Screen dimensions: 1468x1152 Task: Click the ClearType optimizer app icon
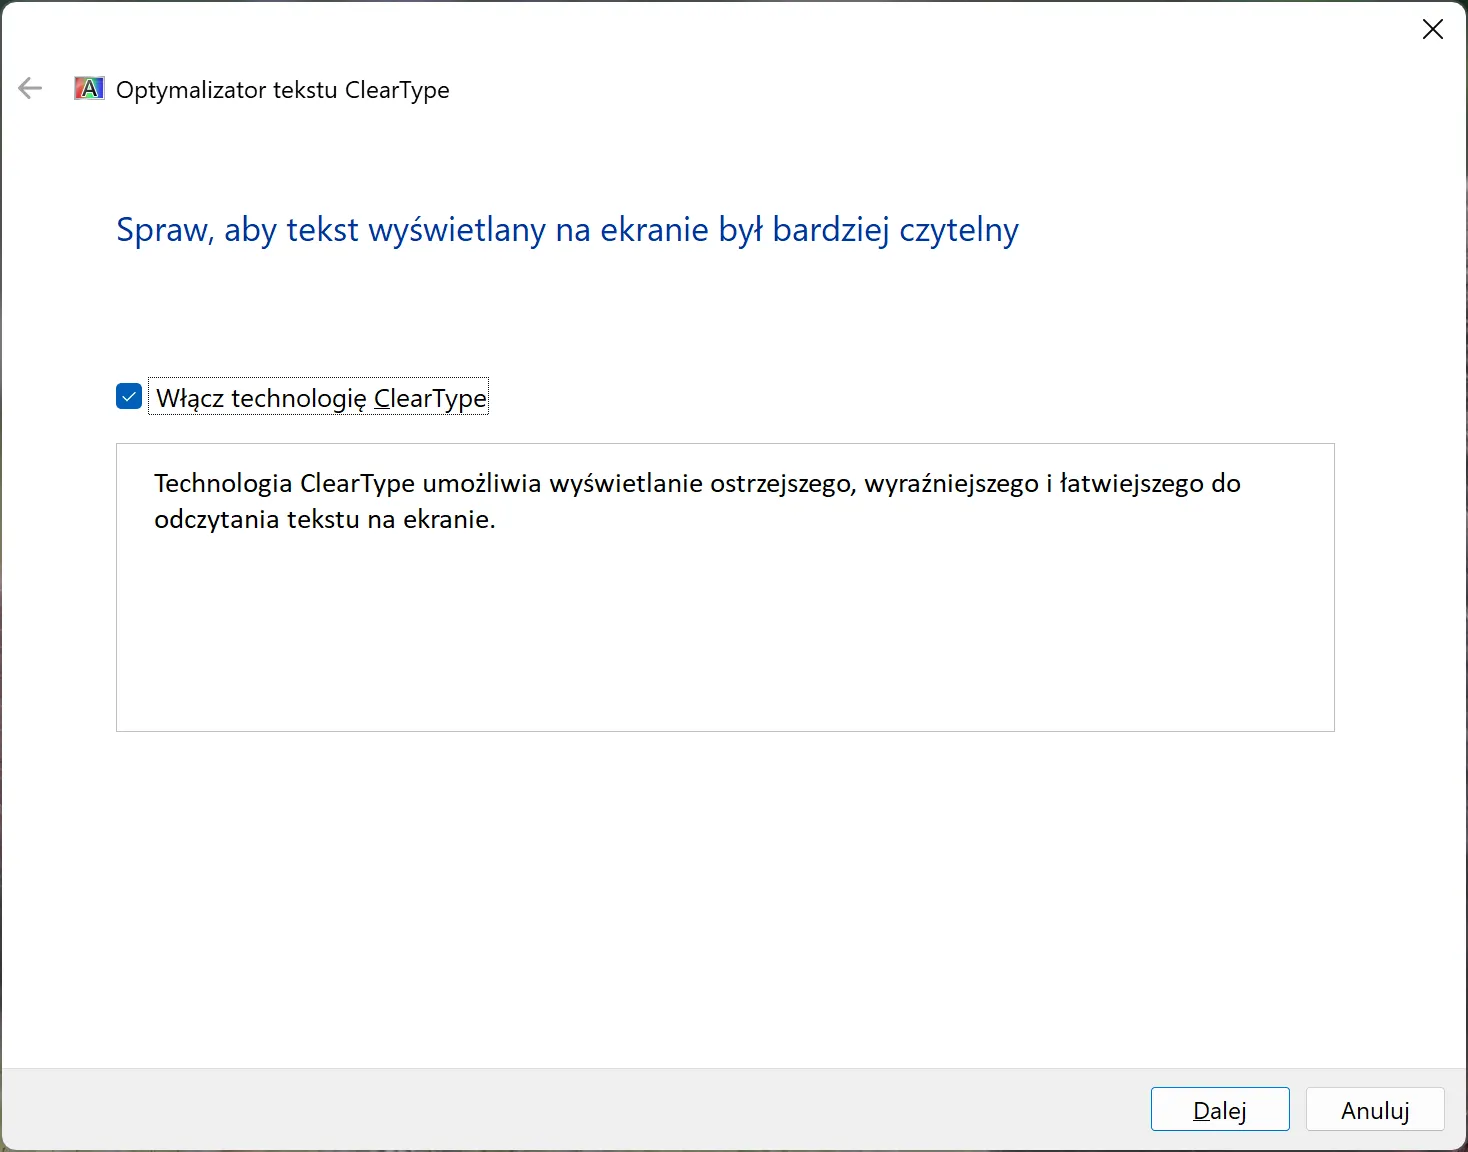coord(89,89)
